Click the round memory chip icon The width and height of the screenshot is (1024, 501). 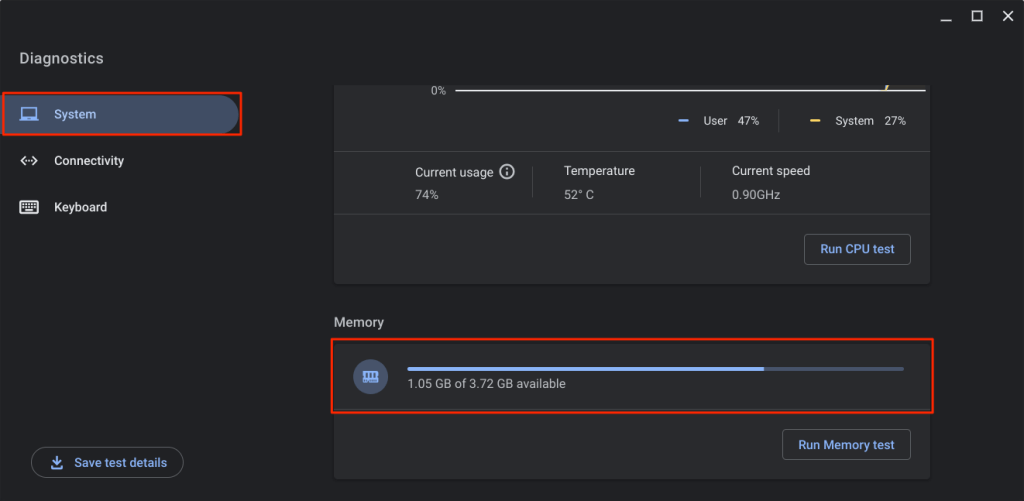coord(370,376)
